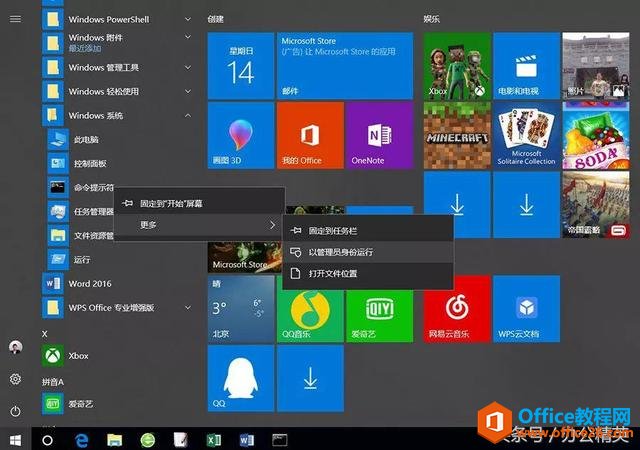Open the green browser taskbar icon
The width and height of the screenshot is (640, 450).
pyautogui.click(x=148, y=440)
